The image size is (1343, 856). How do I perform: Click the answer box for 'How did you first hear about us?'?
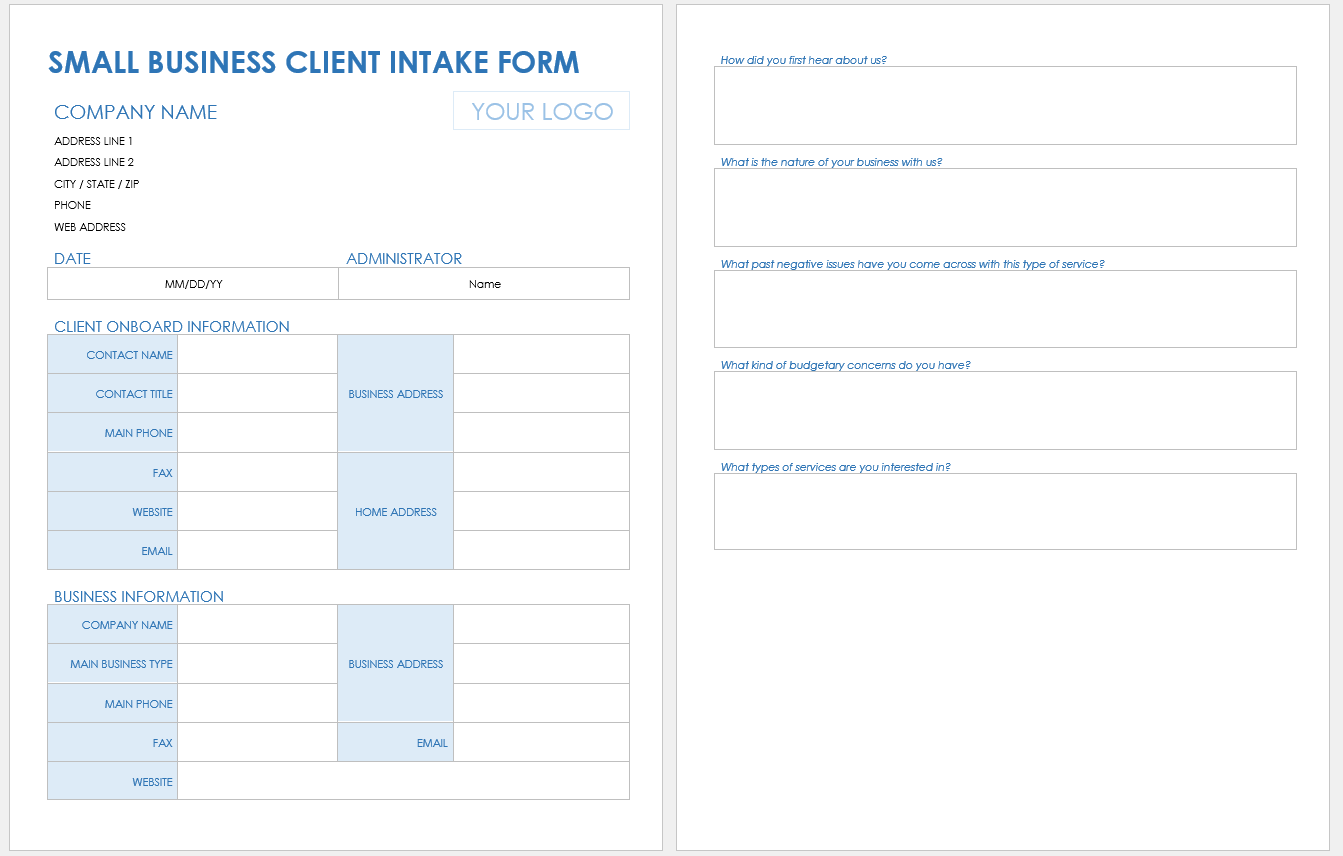1004,106
